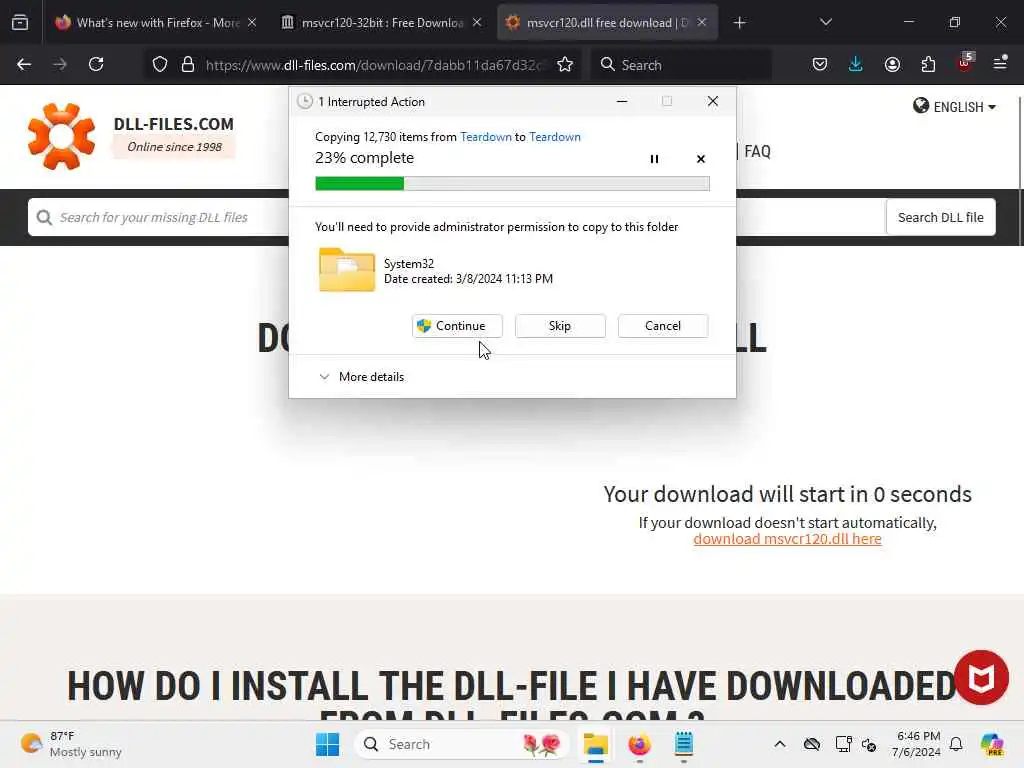
Task: Click the Firefox Search box
Action: pyautogui.click(x=681, y=65)
